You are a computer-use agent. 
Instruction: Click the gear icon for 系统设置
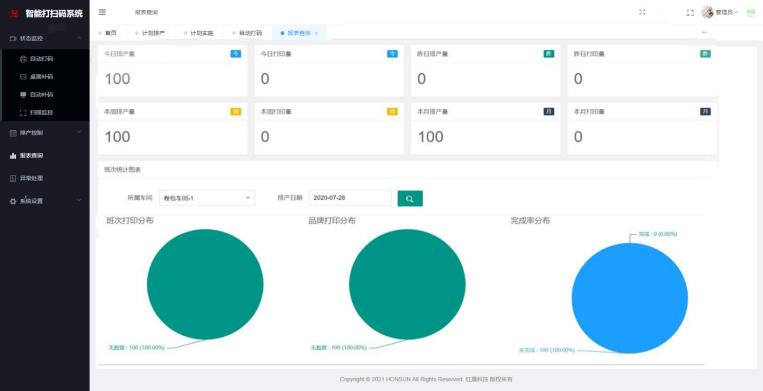click(x=13, y=201)
